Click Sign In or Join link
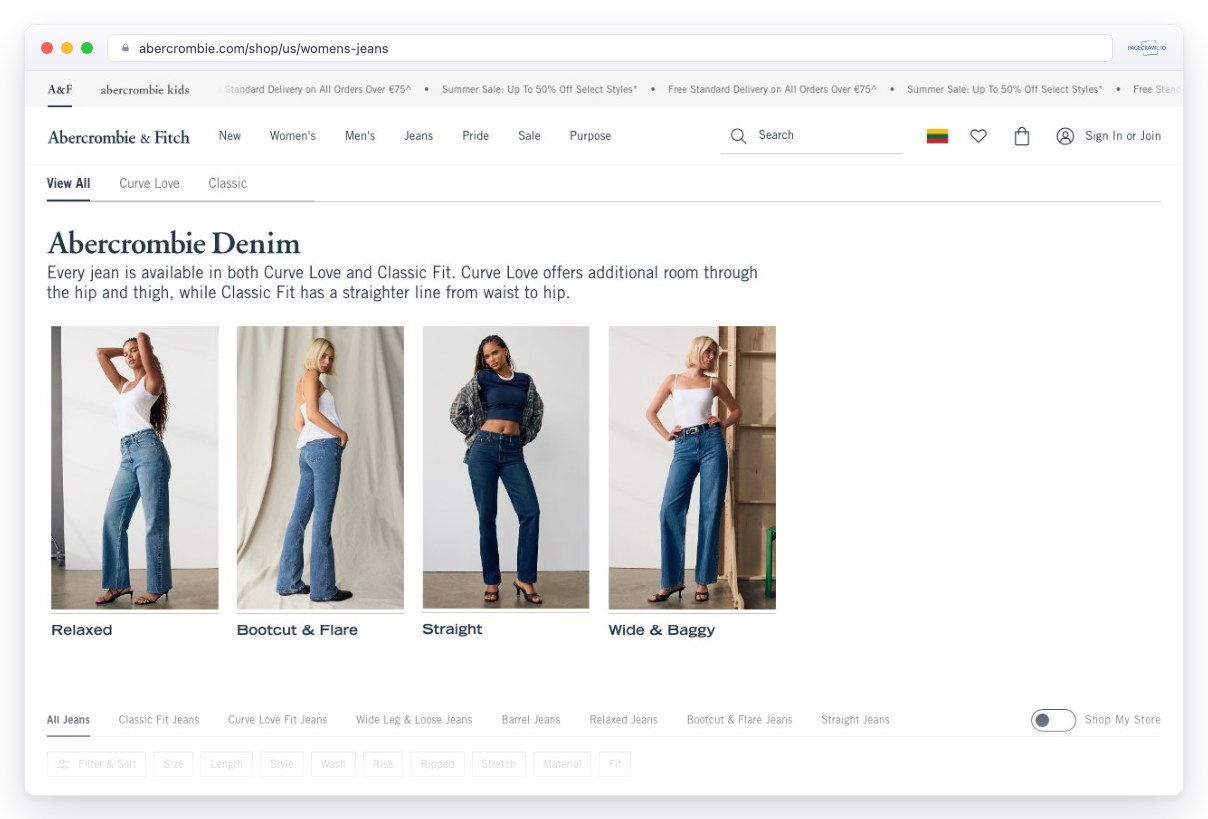The height and width of the screenshot is (819, 1208). point(1123,136)
